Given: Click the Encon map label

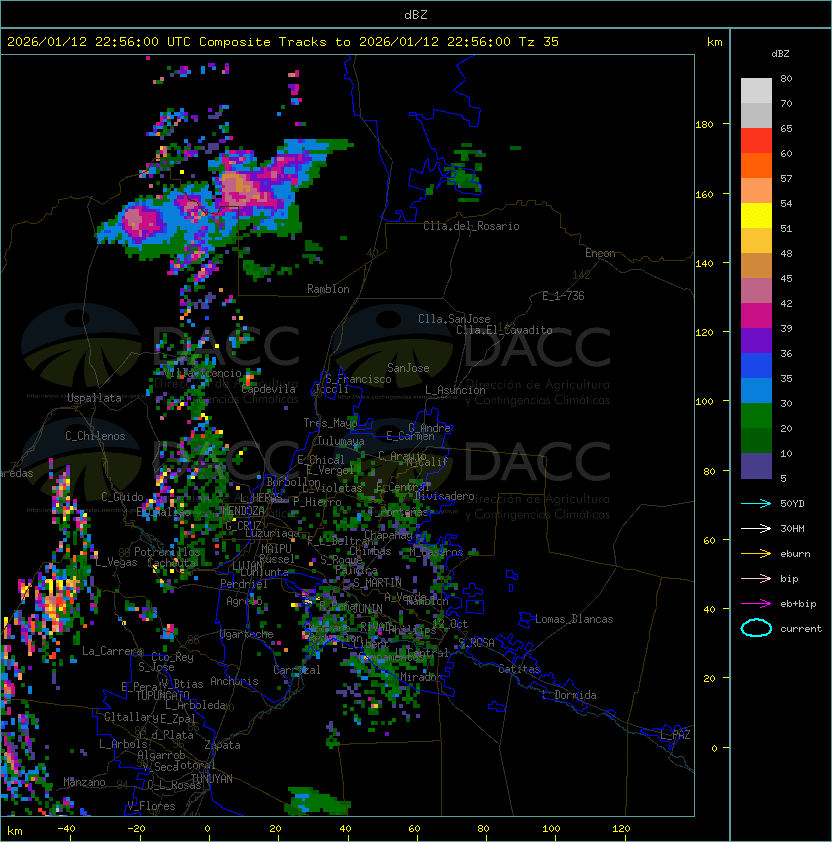Looking at the screenshot, I should (600, 253).
